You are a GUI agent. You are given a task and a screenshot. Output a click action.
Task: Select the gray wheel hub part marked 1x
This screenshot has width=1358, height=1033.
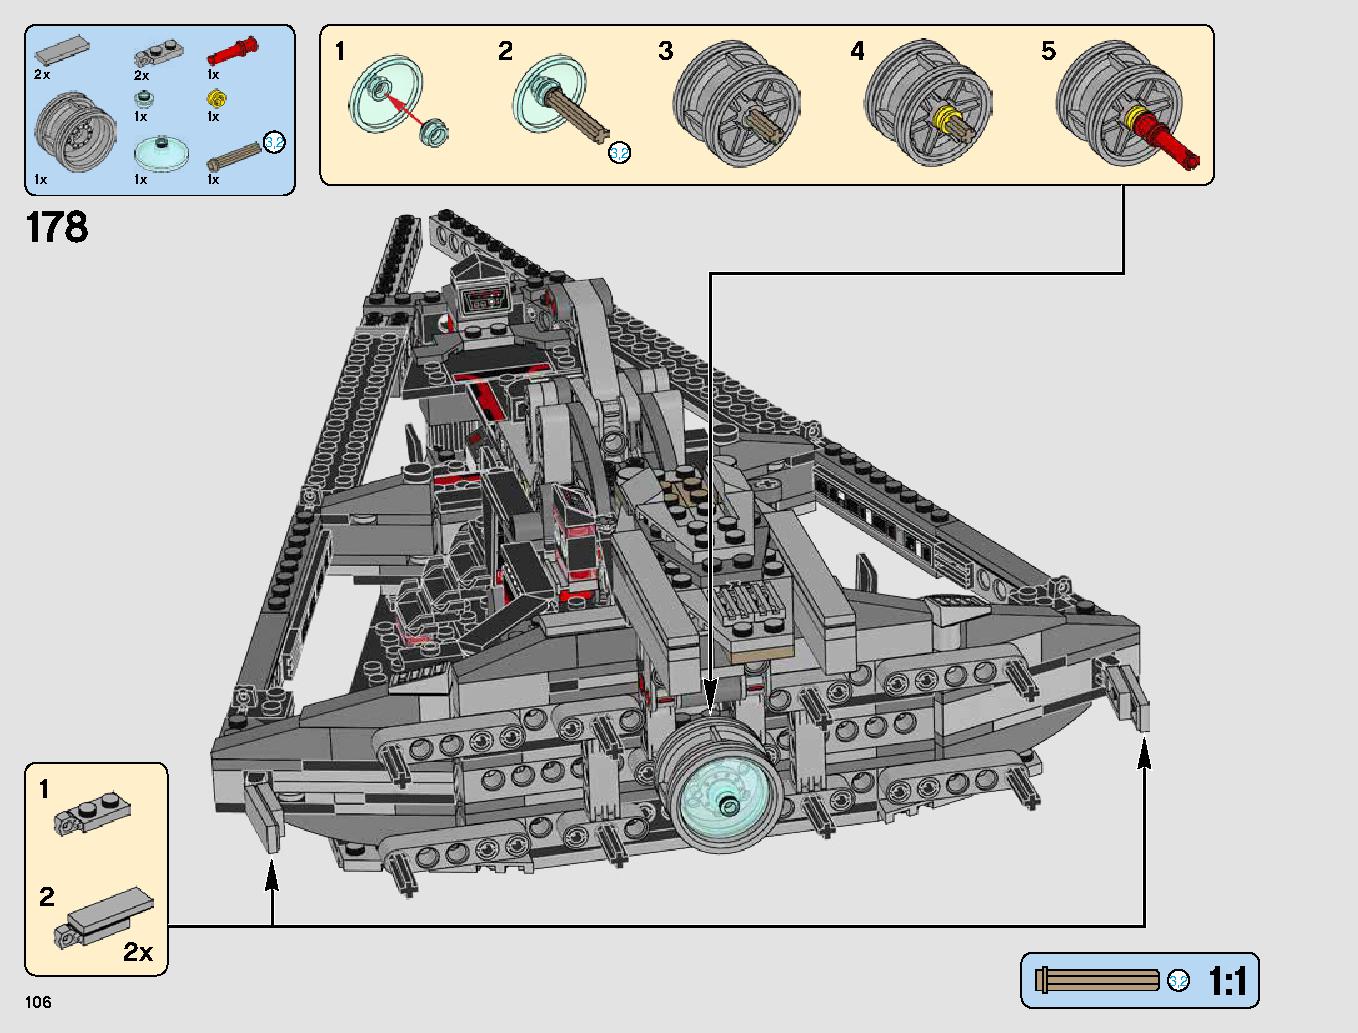click(x=75, y=133)
